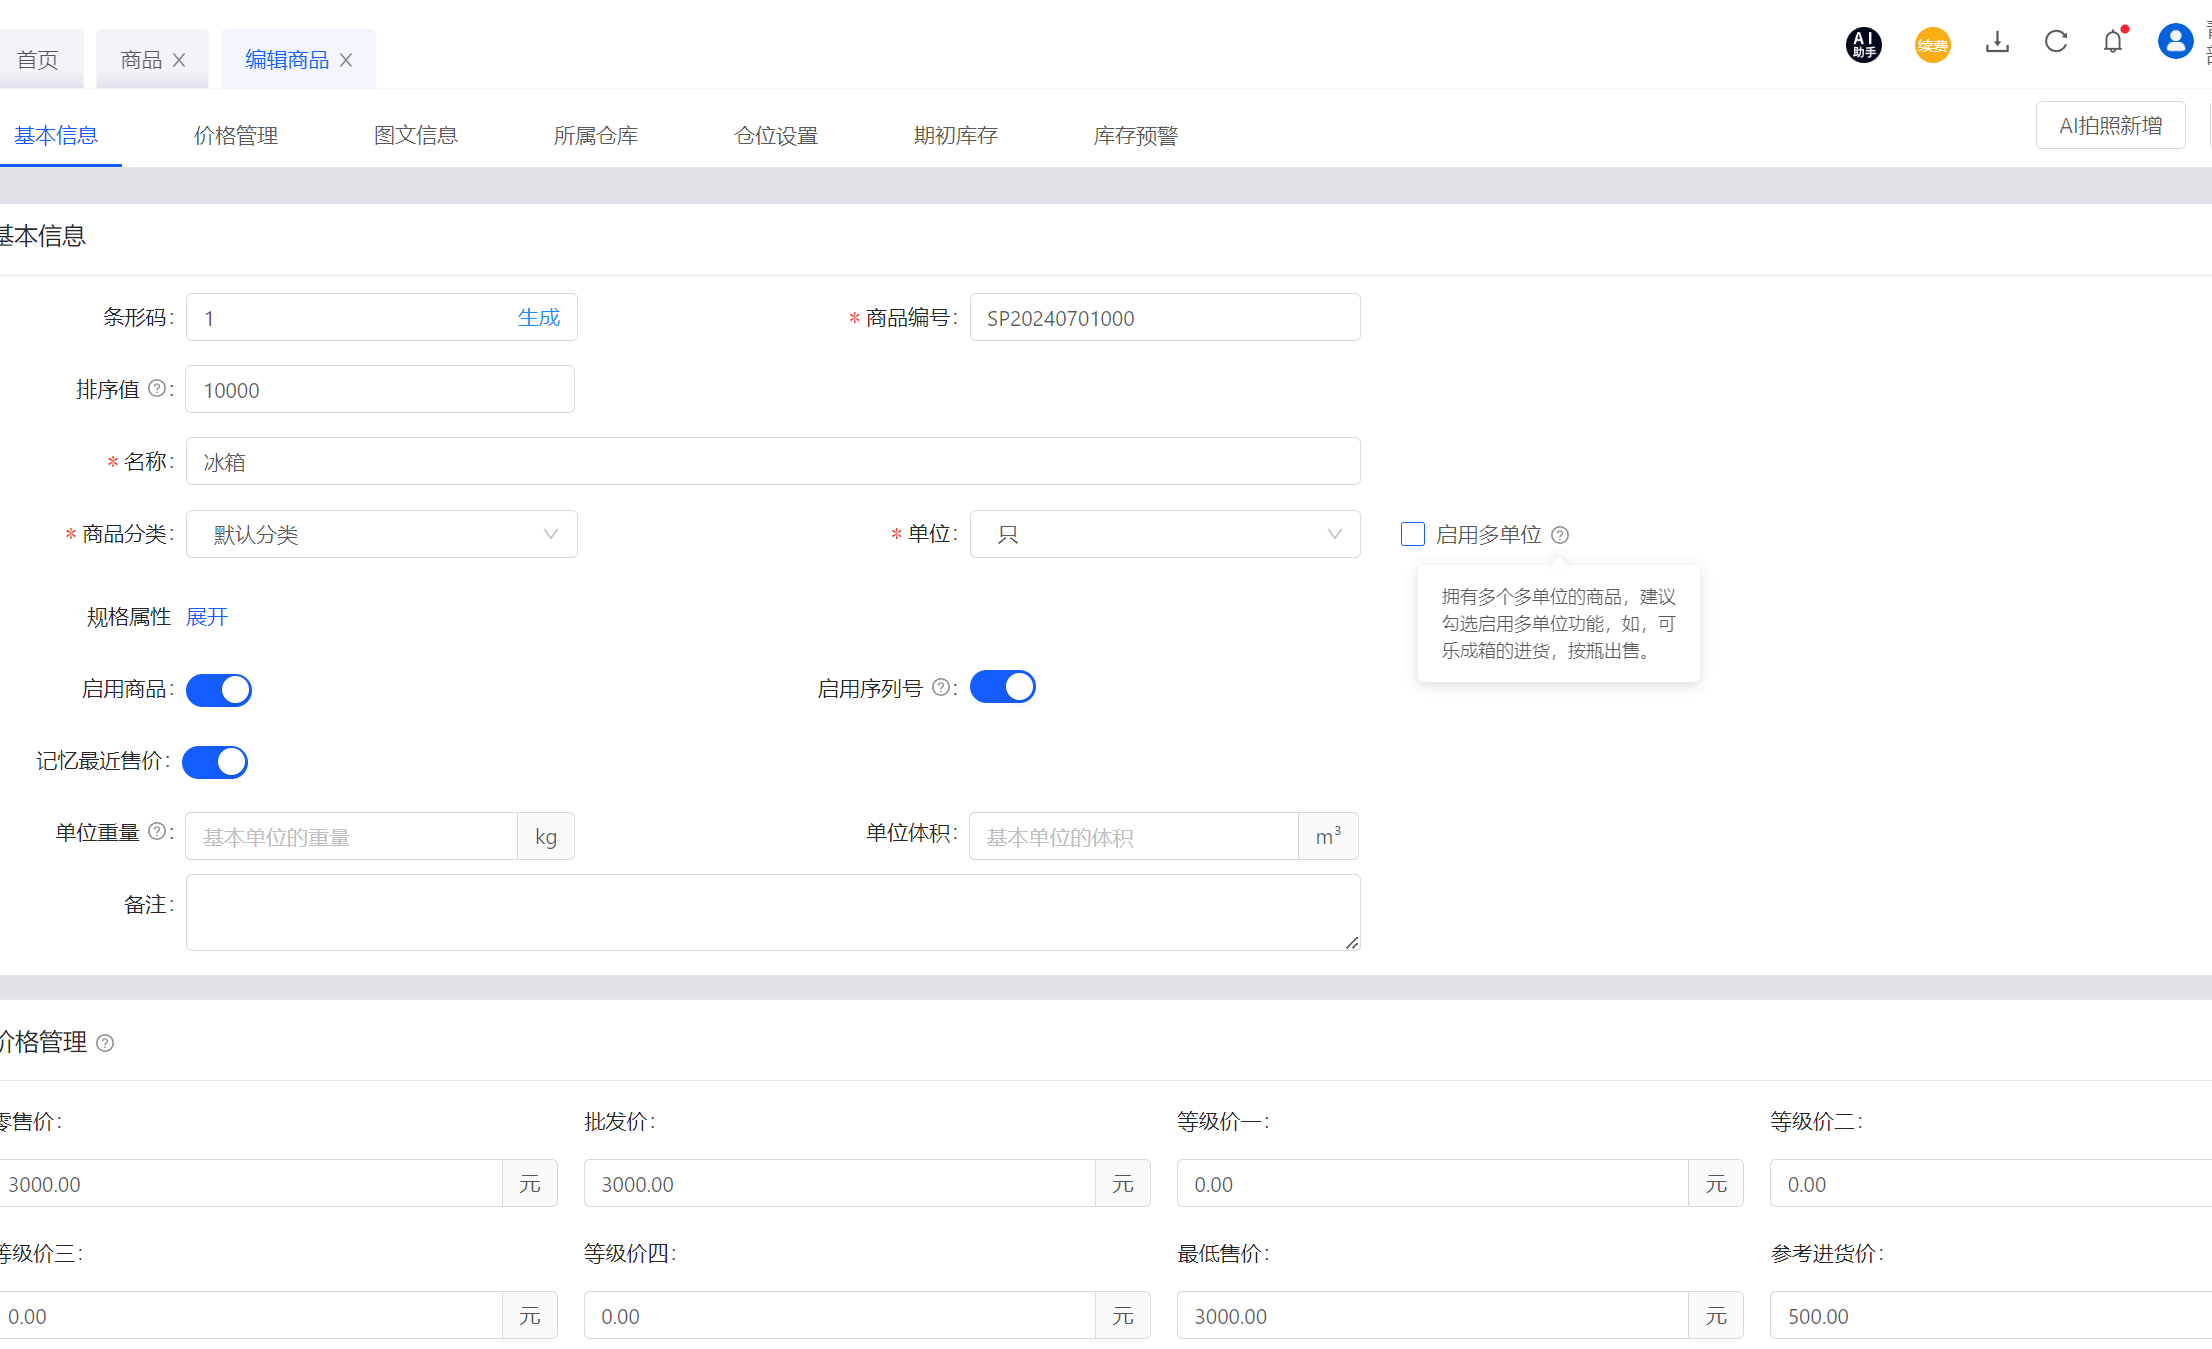Click the orange renewal badge icon
This screenshot has height=1349, width=2212.
click(1932, 45)
